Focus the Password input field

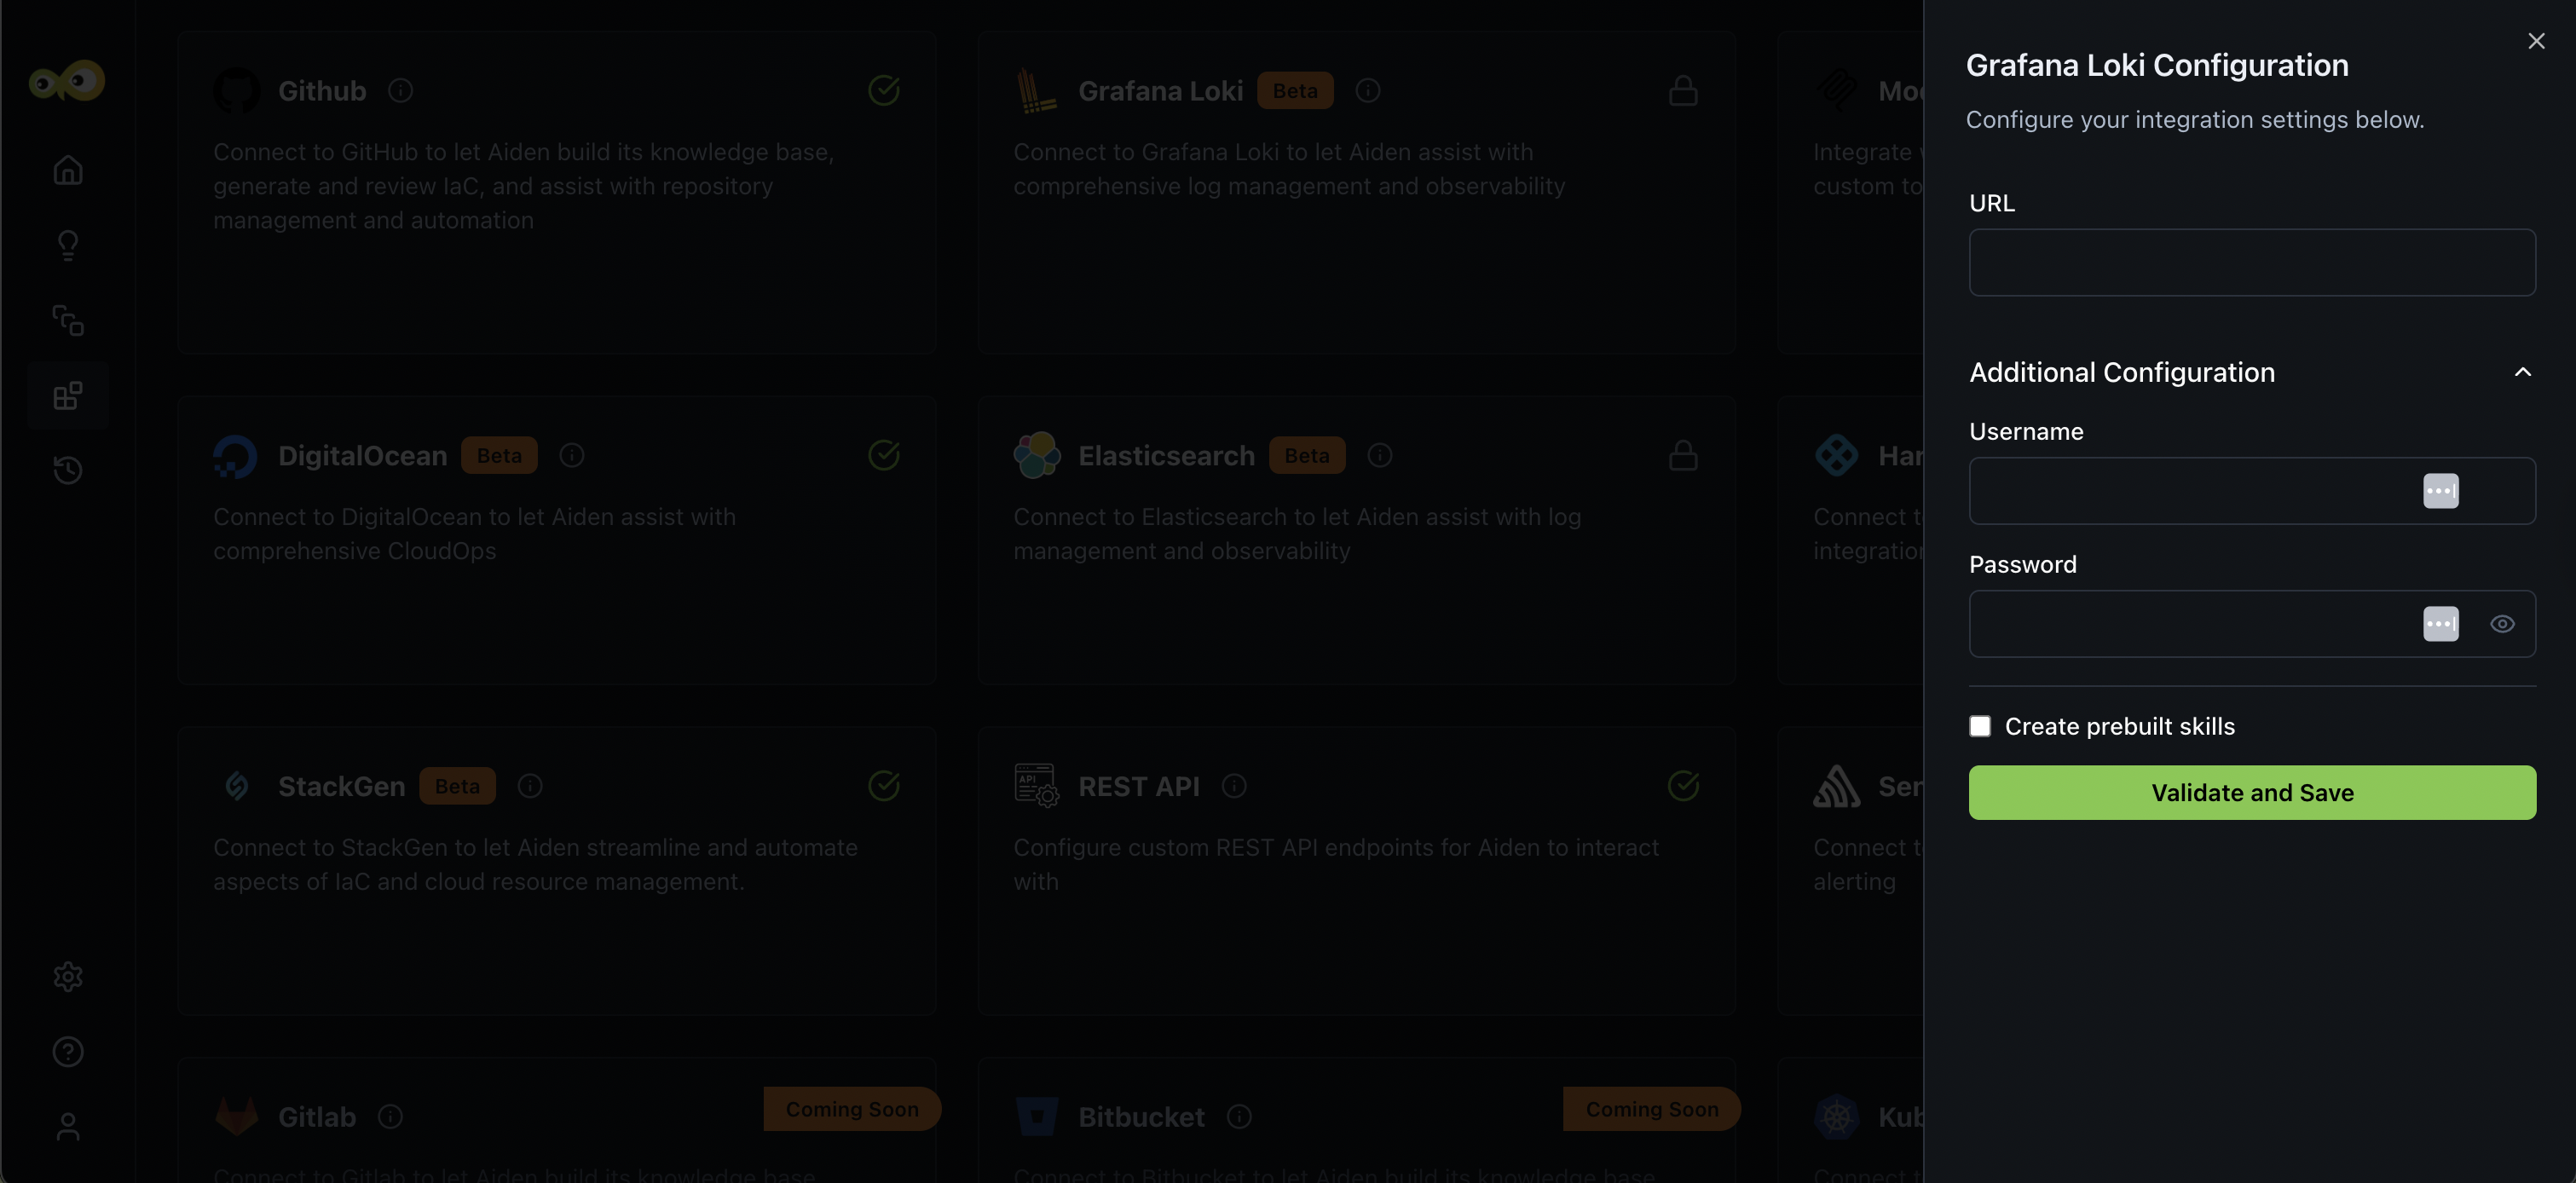point(2190,624)
